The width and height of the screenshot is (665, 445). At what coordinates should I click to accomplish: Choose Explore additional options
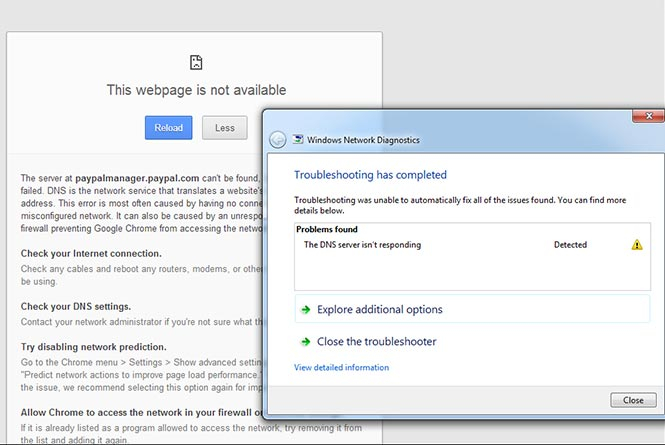472,309
